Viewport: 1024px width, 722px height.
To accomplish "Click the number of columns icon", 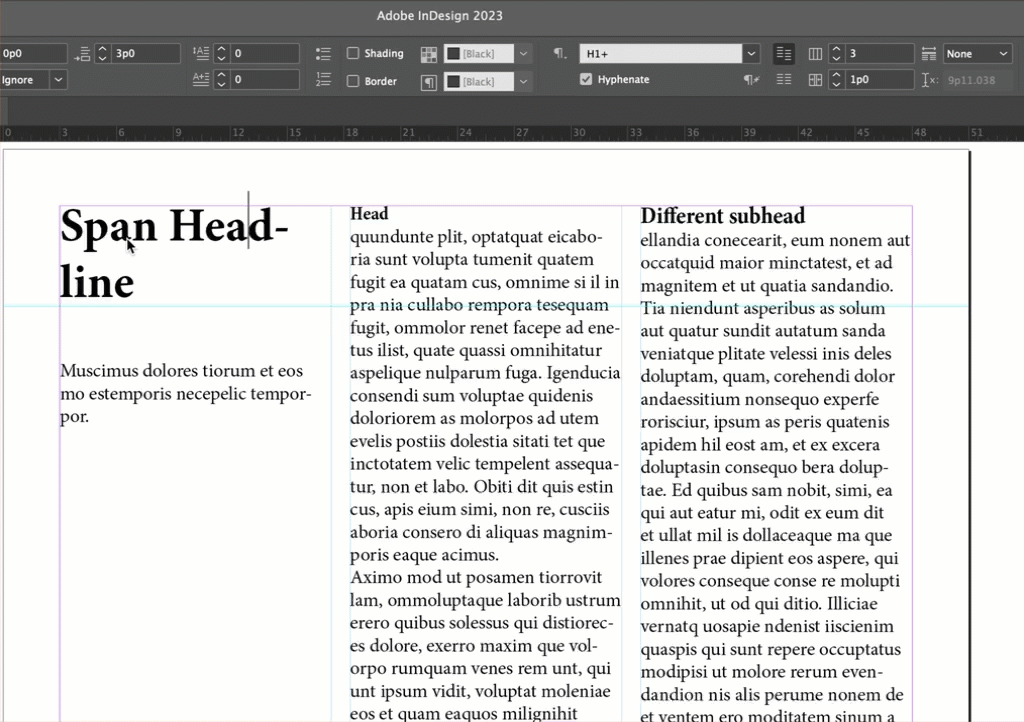I will [x=815, y=54].
